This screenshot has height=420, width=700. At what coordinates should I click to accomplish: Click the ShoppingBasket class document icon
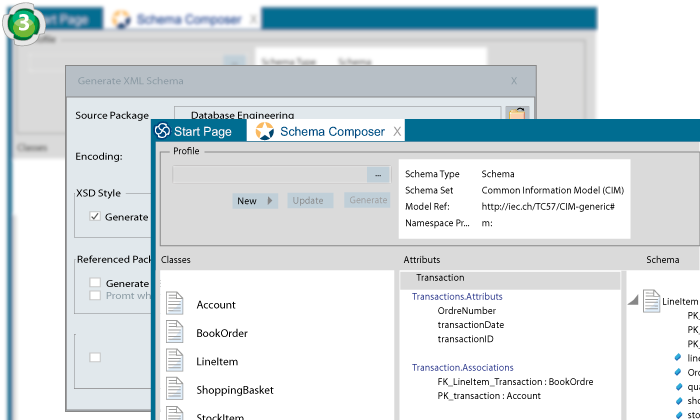(175, 389)
